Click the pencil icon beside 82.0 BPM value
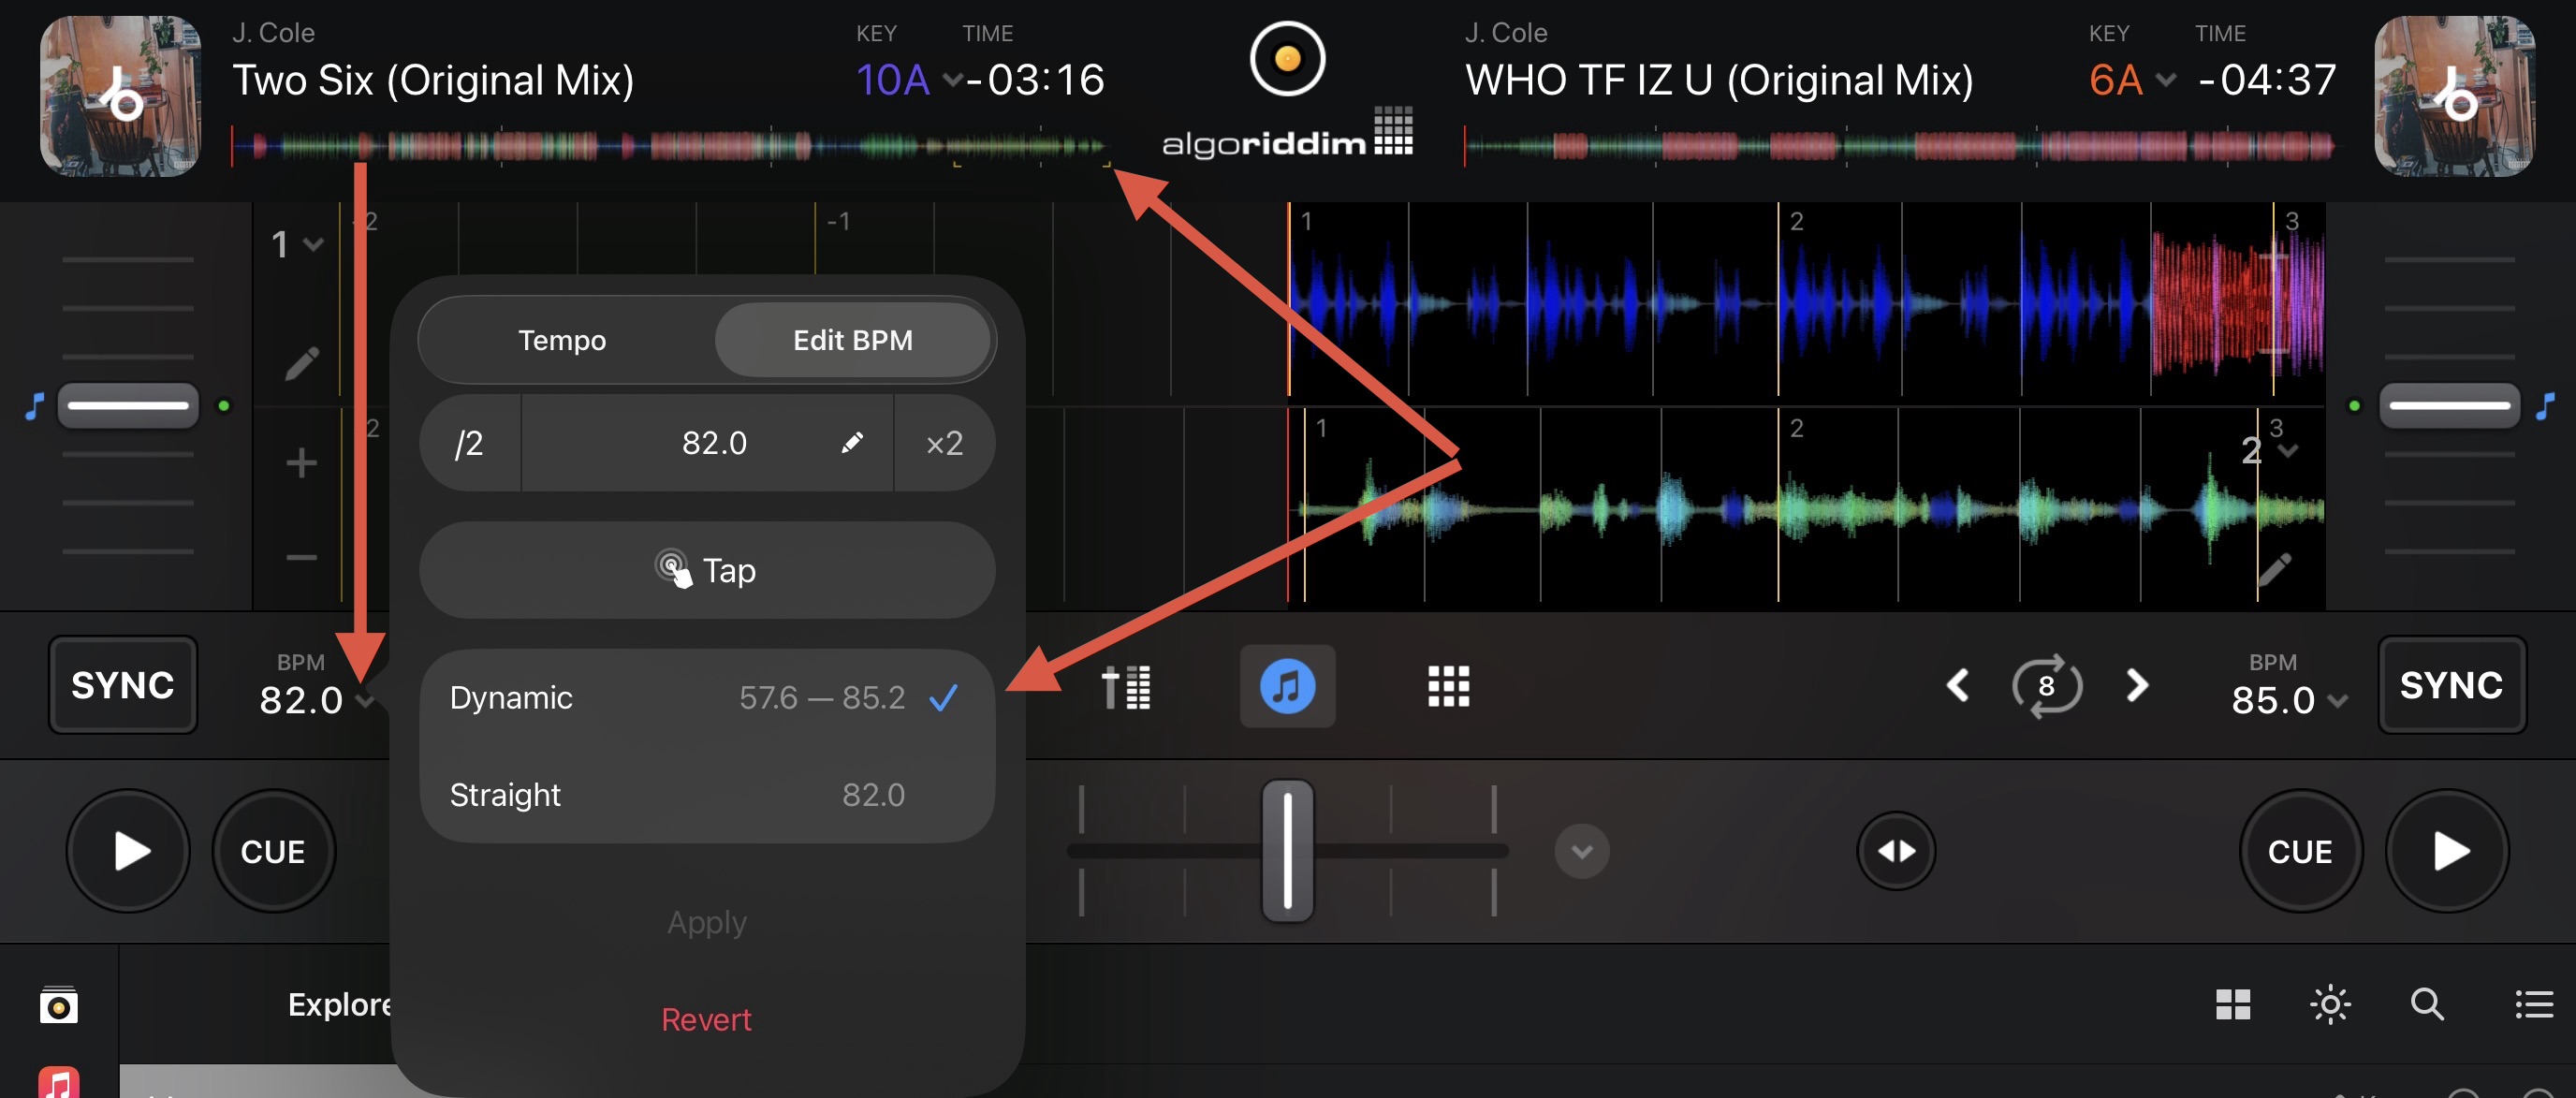 click(851, 443)
